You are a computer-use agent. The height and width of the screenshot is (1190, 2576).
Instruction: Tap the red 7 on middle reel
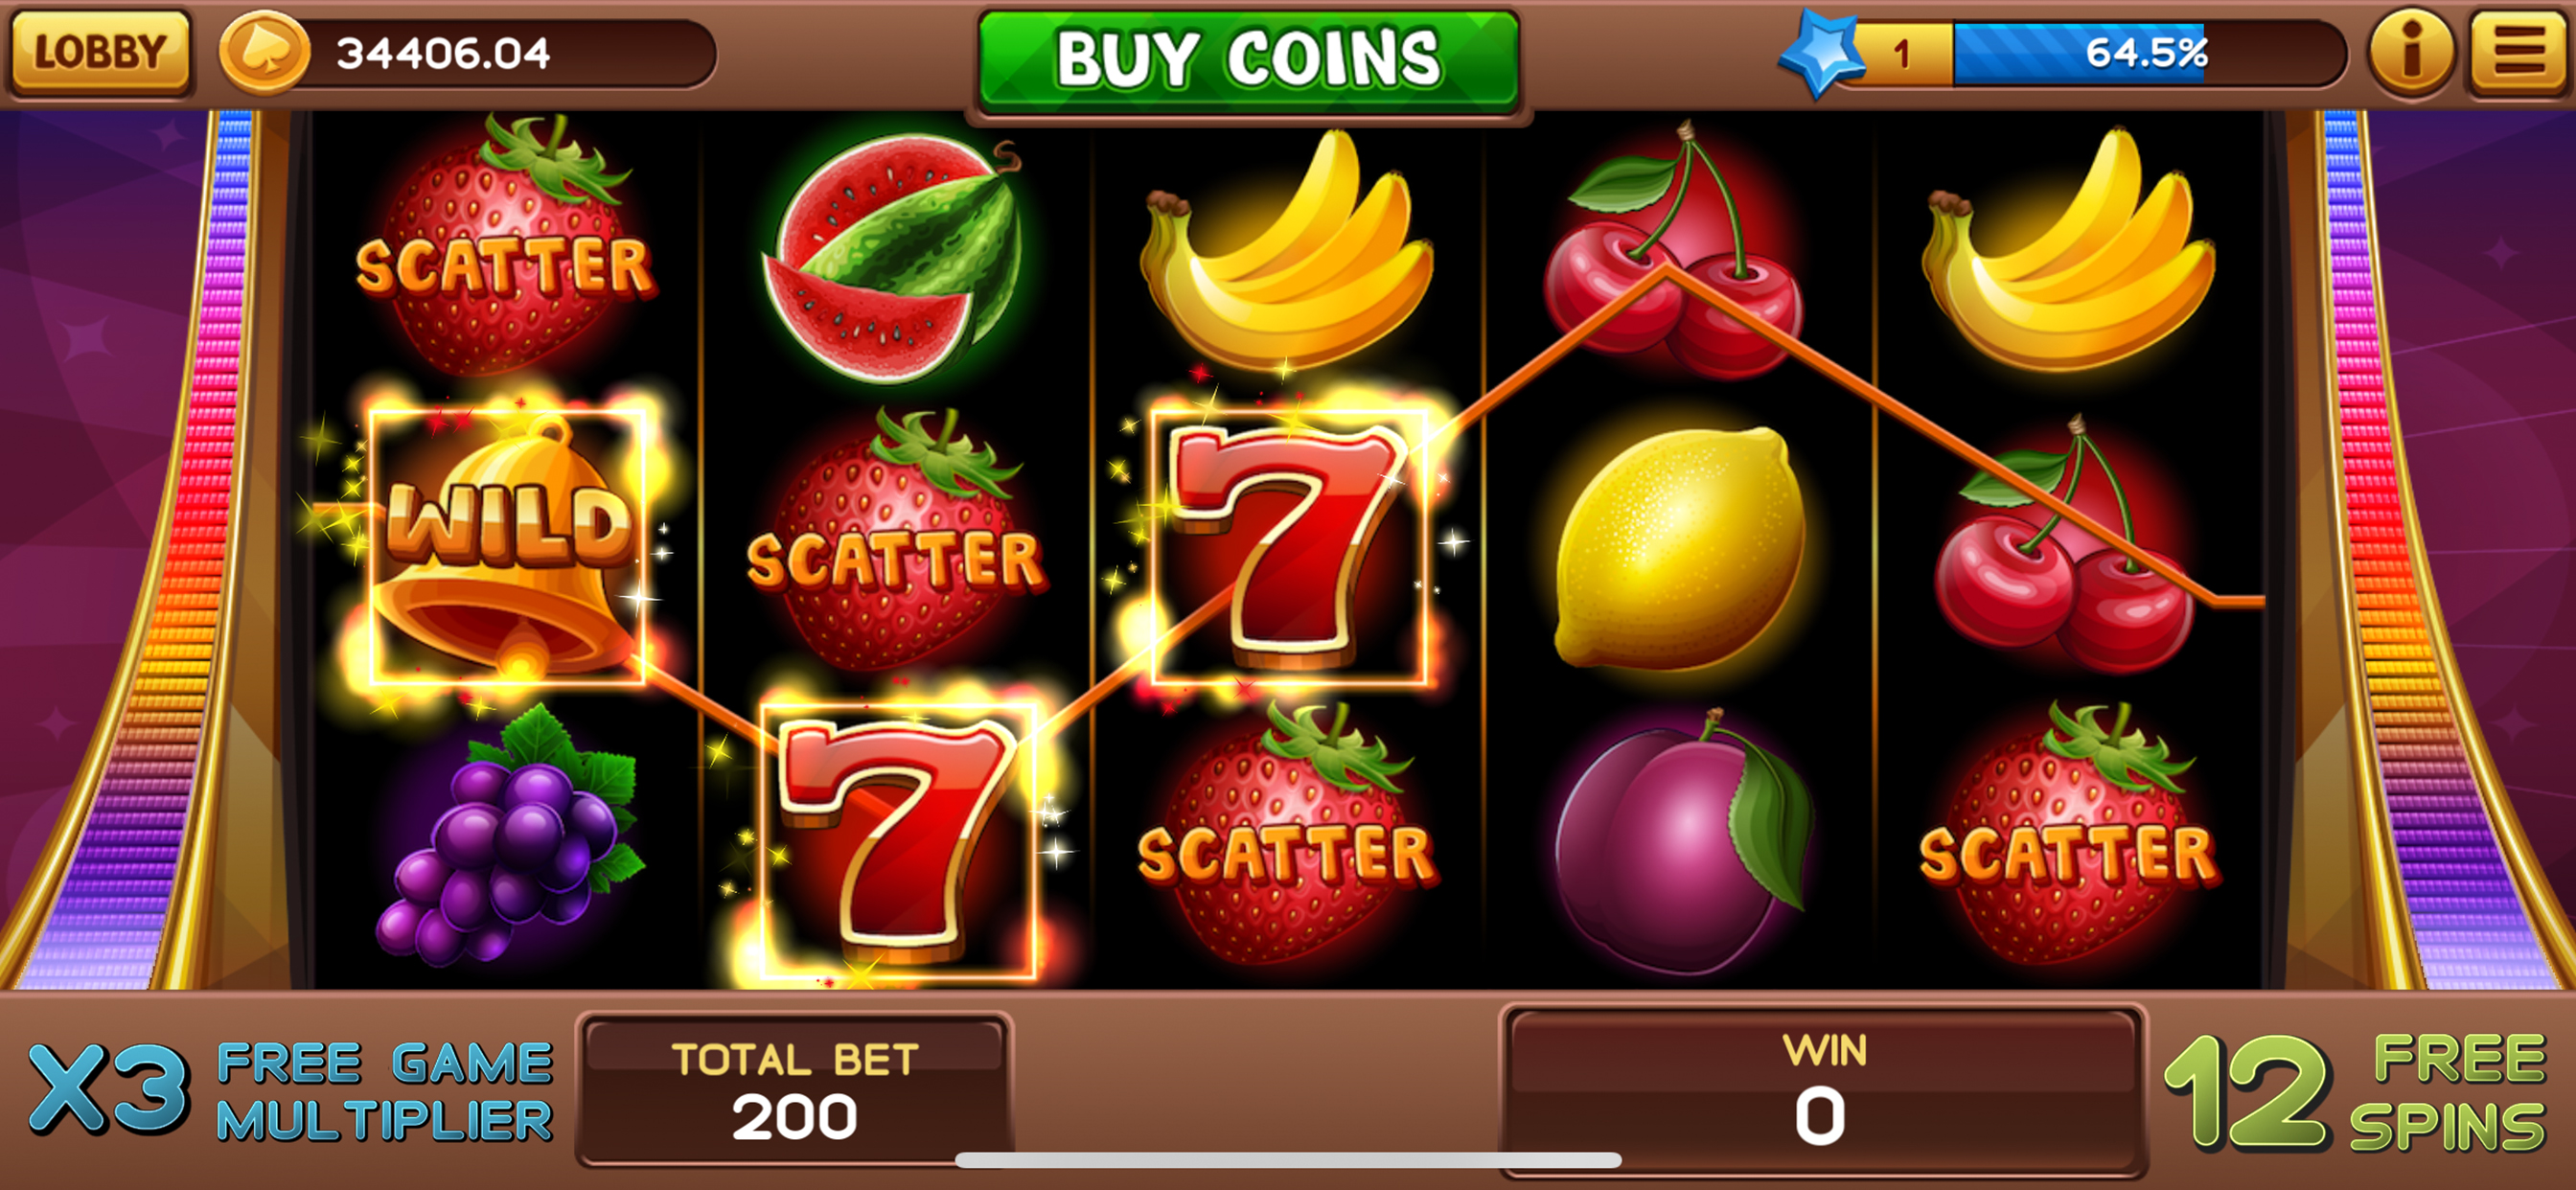(x=1289, y=546)
